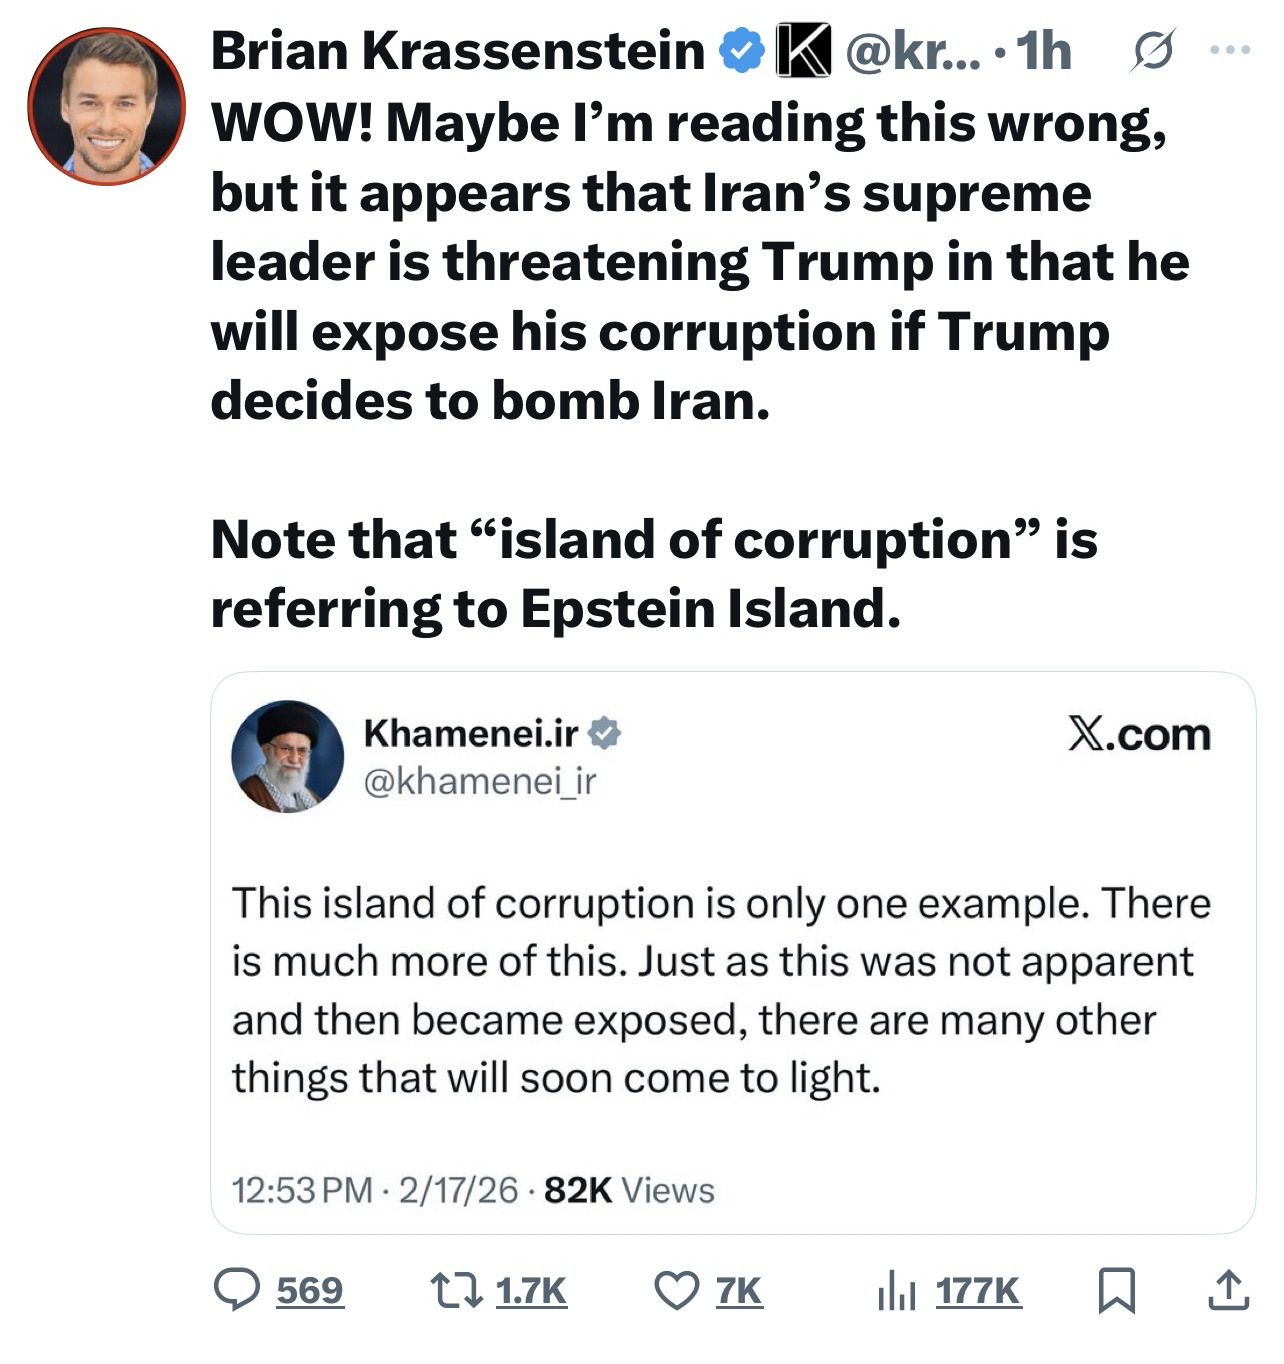
Task: Click the Grok slashed-circle icon
Action: pyautogui.click(x=1151, y=51)
